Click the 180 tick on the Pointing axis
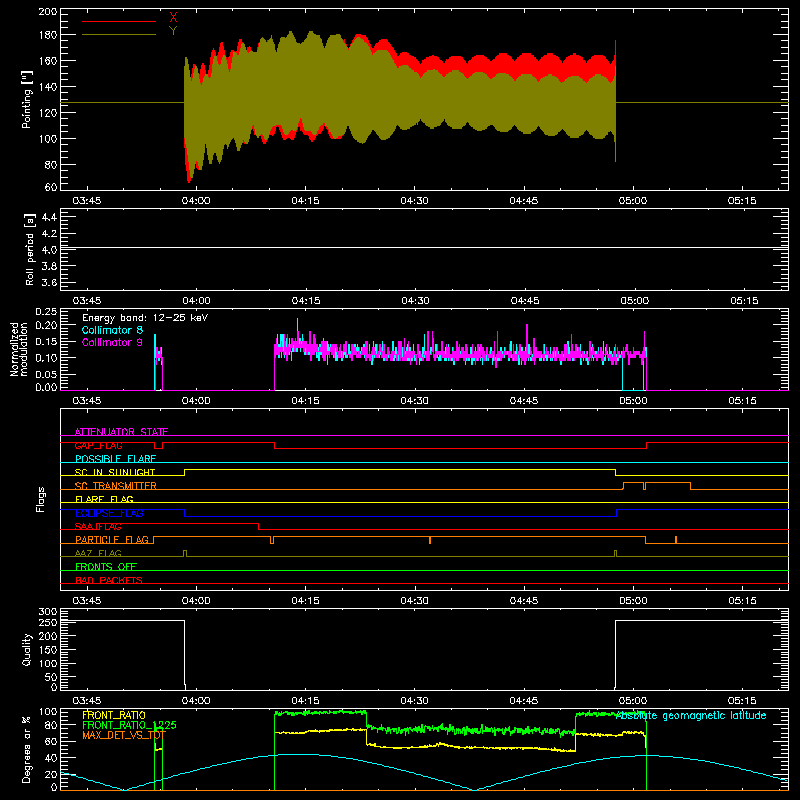The height and width of the screenshot is (800, 800). coord(48,35)
